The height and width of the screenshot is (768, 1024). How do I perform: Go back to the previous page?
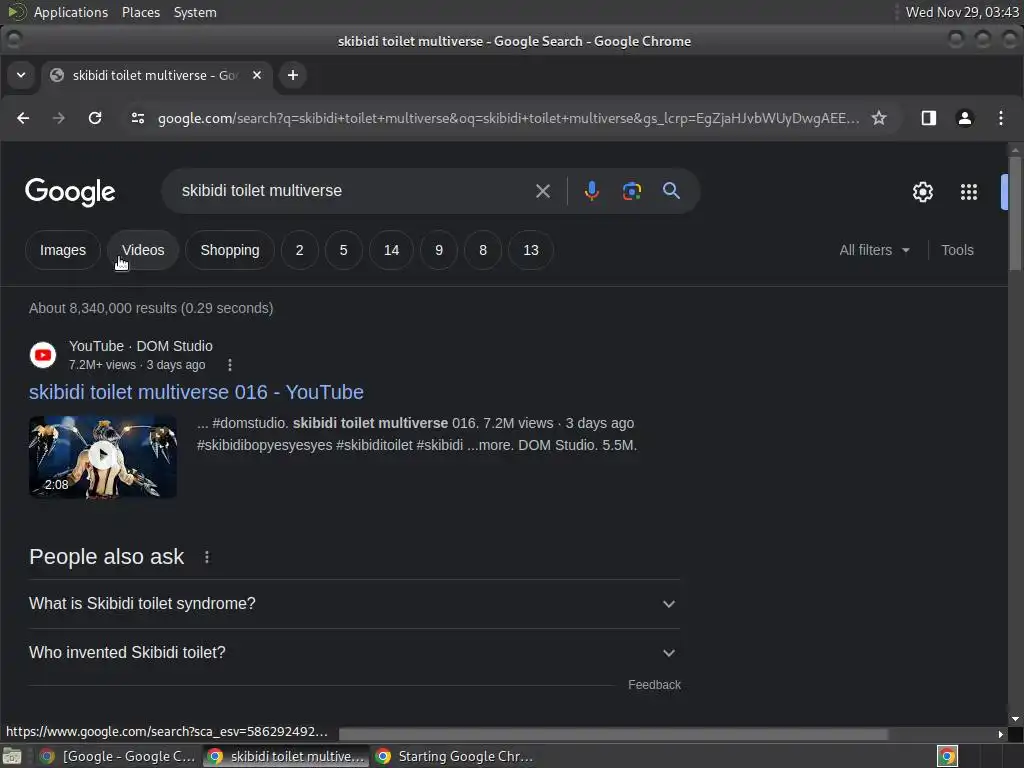[x=23, y=118]
